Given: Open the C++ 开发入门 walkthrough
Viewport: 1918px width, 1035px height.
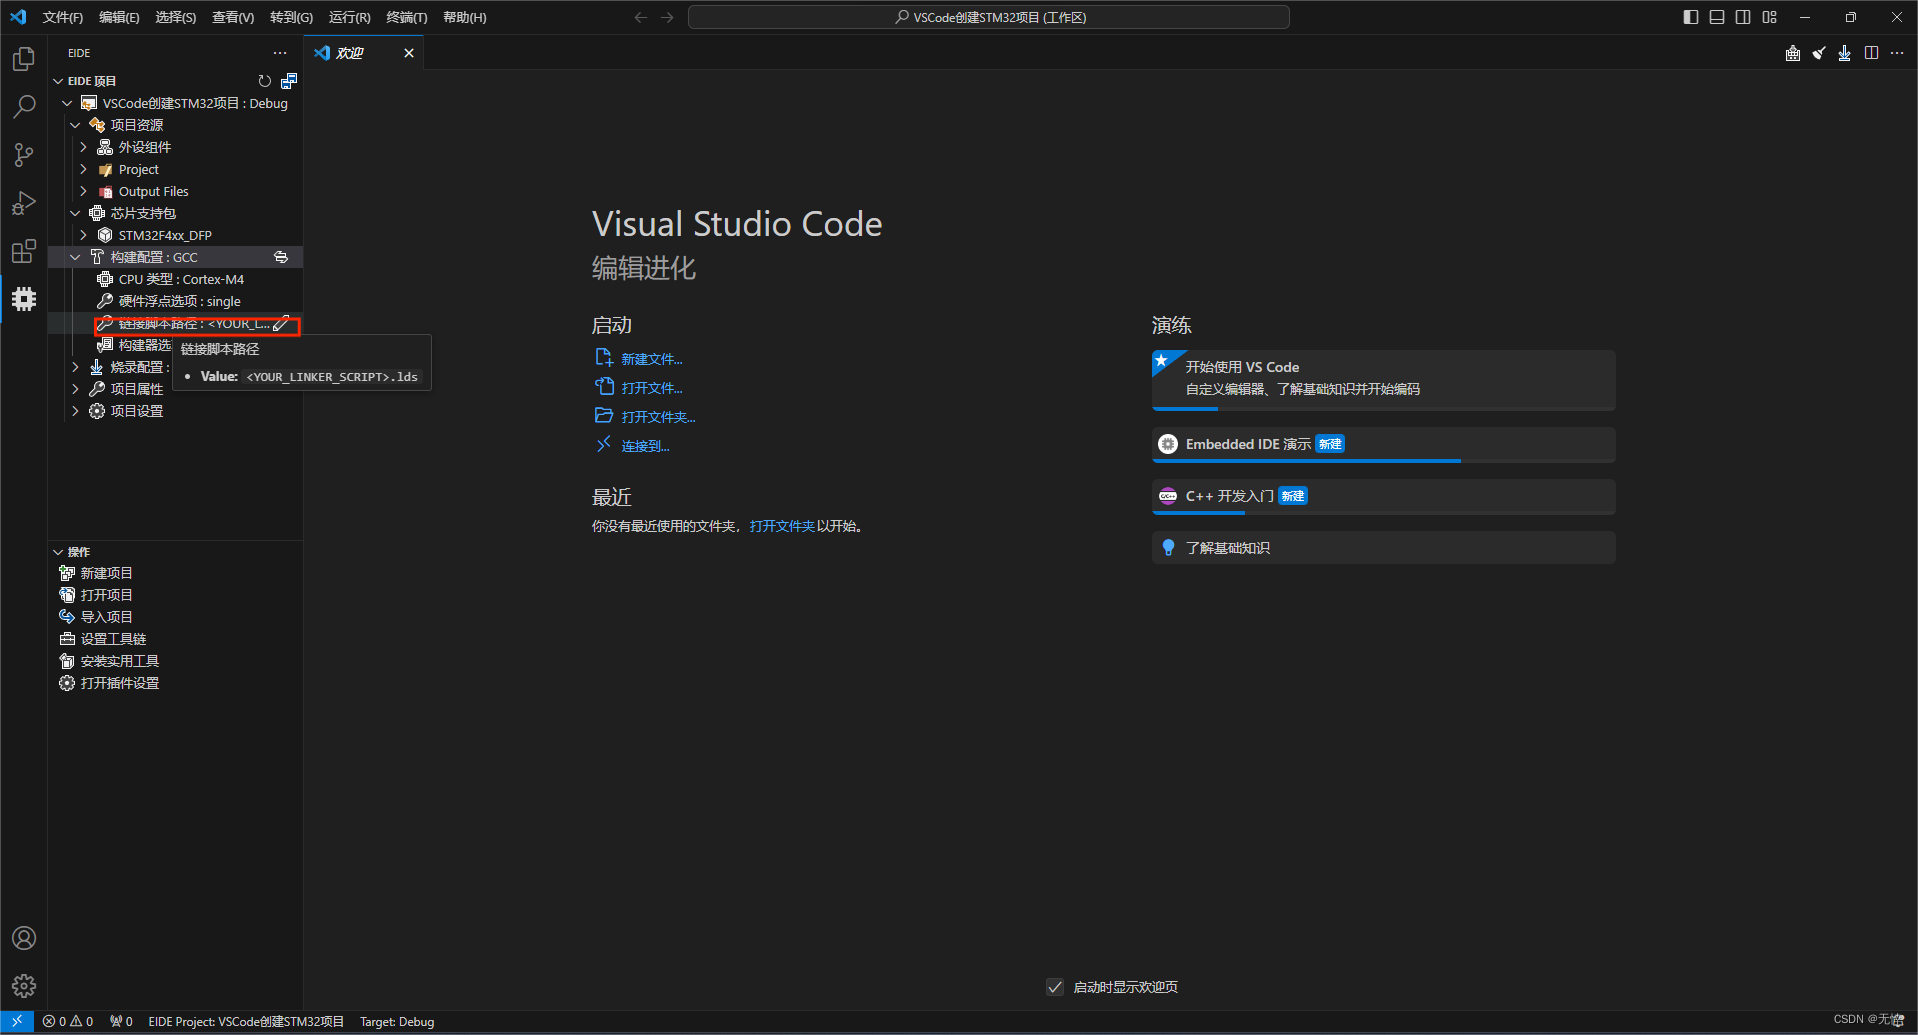Looking at the screenshot, I should click(1383, 497).
